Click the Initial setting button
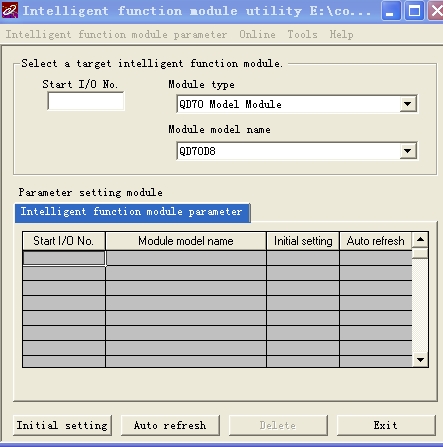The image size is (443, 447). coord(62,425)
